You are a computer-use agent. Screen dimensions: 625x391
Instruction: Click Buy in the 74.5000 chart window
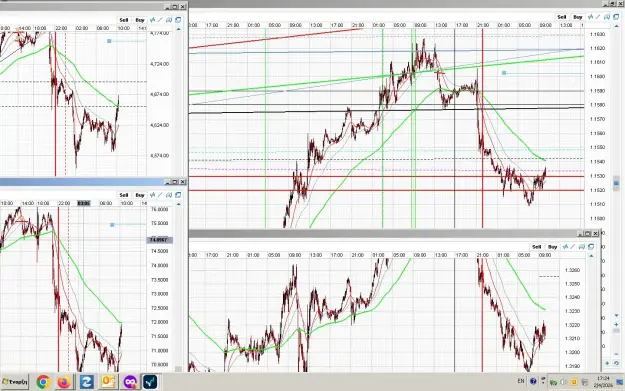(x=140, y=195)
